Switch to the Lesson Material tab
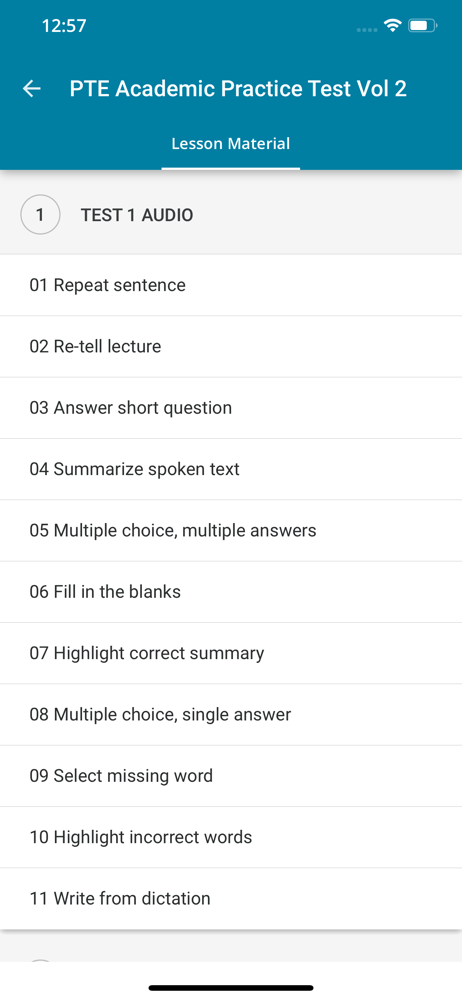The image size is (462, 1000). pos(230,144)
